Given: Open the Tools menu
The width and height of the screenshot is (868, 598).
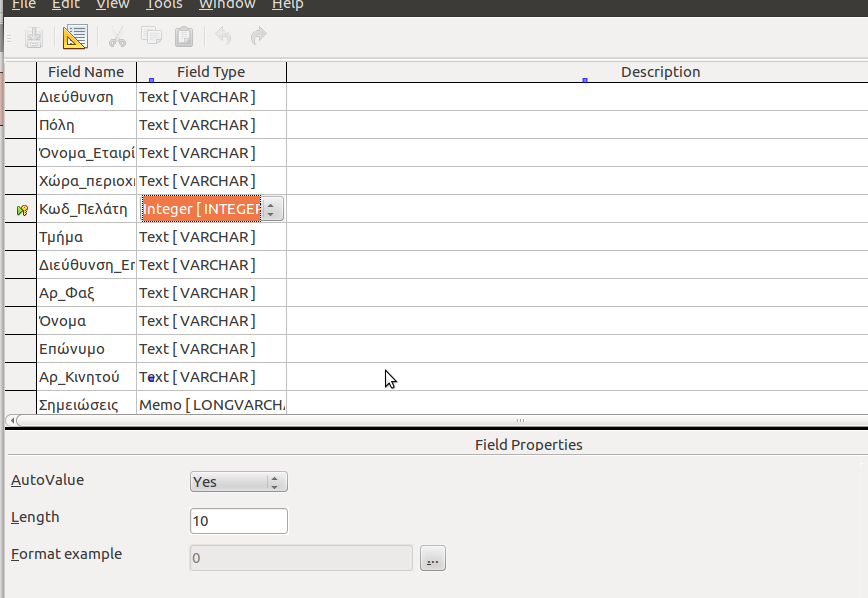Looking at the screenshot, I should [x=164, y=5].
